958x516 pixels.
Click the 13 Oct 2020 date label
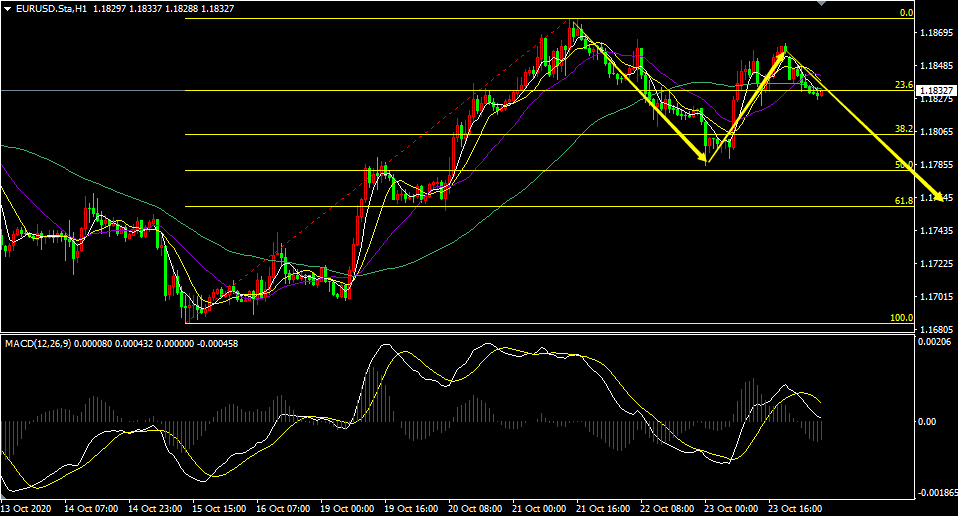click(x=26, y=508)
